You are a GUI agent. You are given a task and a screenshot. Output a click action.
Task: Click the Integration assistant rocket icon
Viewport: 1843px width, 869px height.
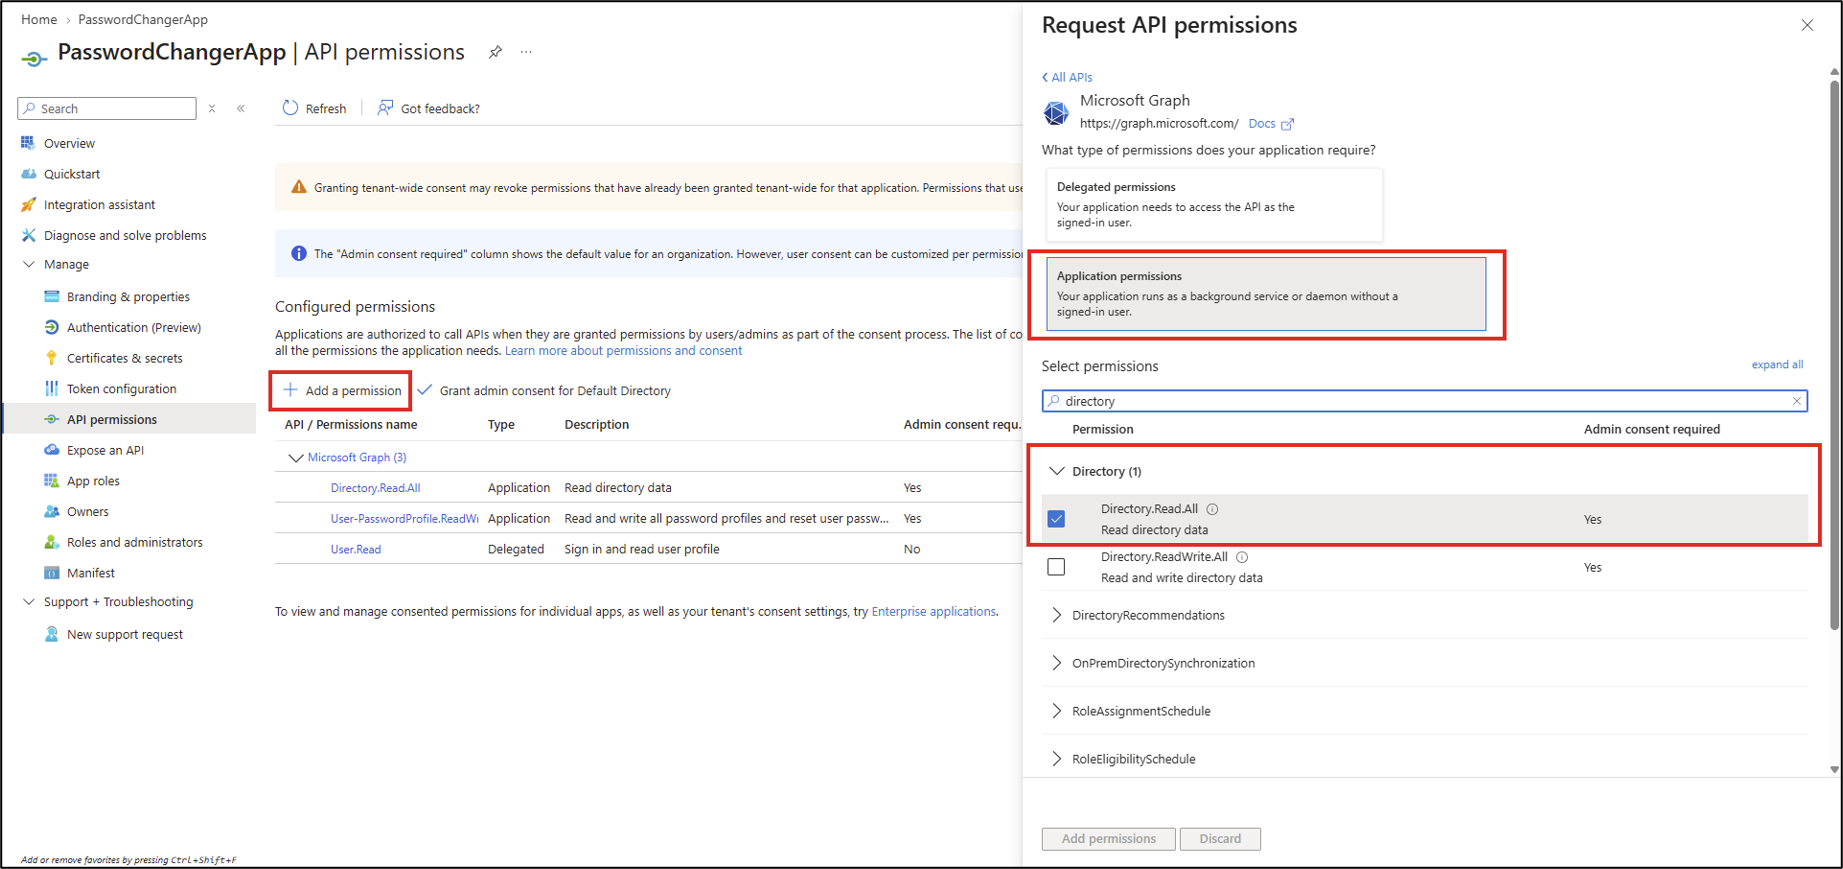tap(28, 205)
